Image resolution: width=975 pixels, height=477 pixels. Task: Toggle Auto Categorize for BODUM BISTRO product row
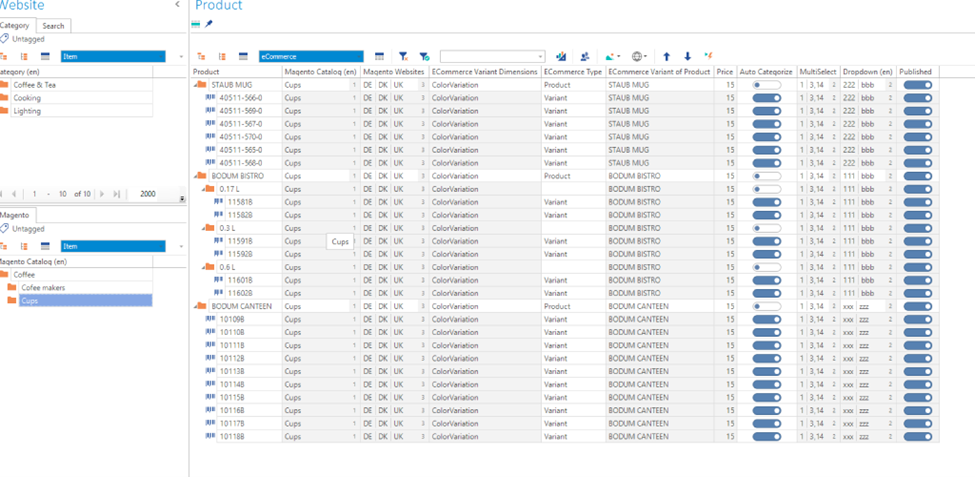pos(766,176)
